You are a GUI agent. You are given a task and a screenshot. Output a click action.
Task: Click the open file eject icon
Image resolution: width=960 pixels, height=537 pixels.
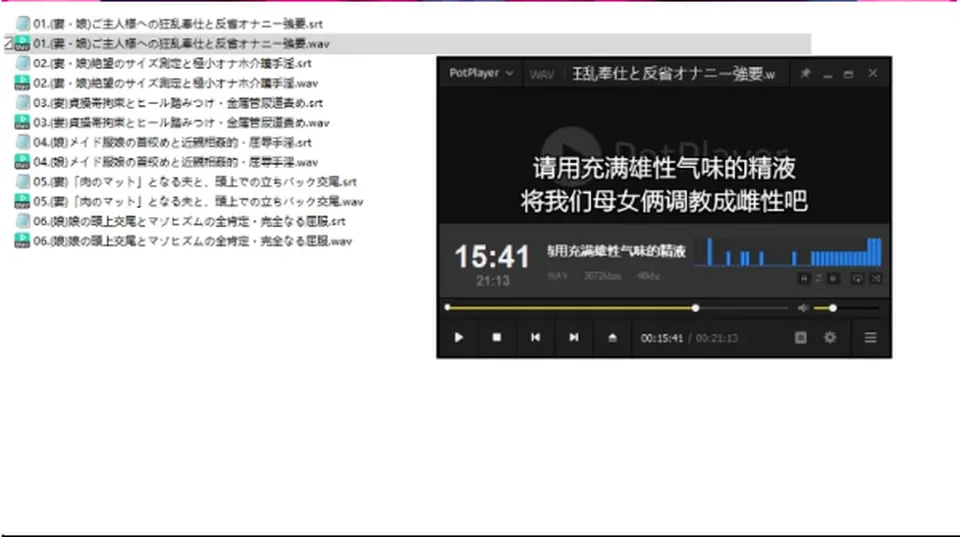[612, 337]
